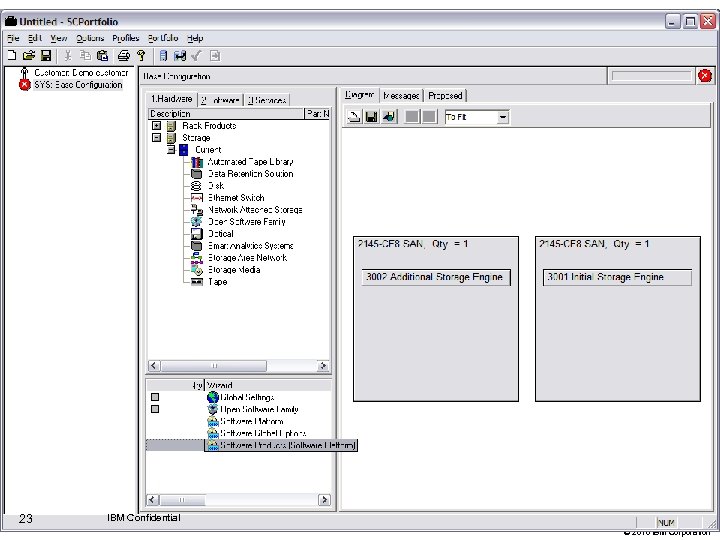
Task: Click the Help question mark toolbar icon
Action: (x=141, y=56)
